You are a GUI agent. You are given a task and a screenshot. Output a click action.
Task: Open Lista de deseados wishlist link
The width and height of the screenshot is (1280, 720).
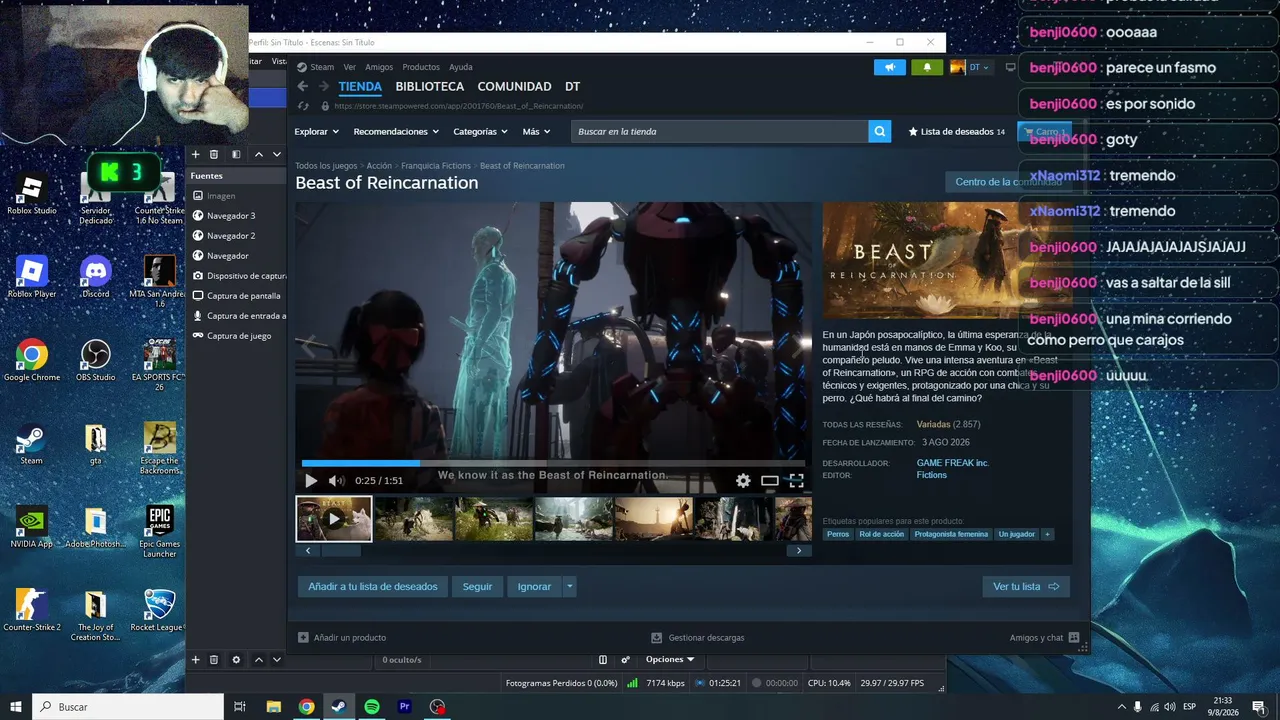(957, 131)
